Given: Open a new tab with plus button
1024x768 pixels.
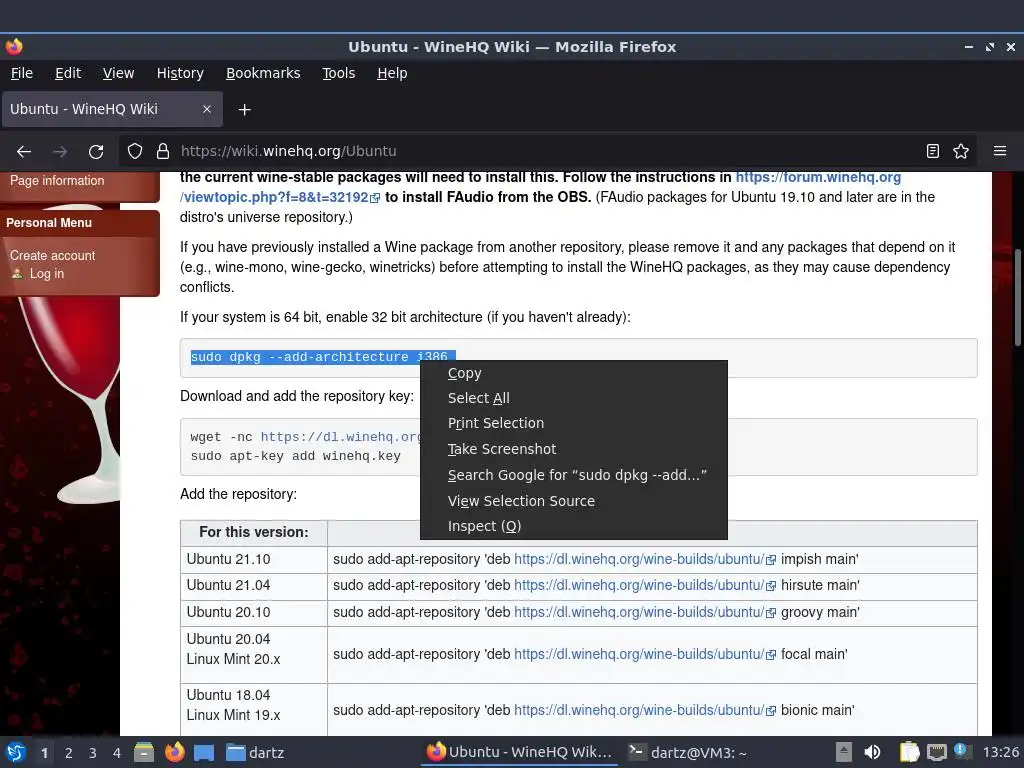Looking at the screenshot, I should [x=244, y=110].
